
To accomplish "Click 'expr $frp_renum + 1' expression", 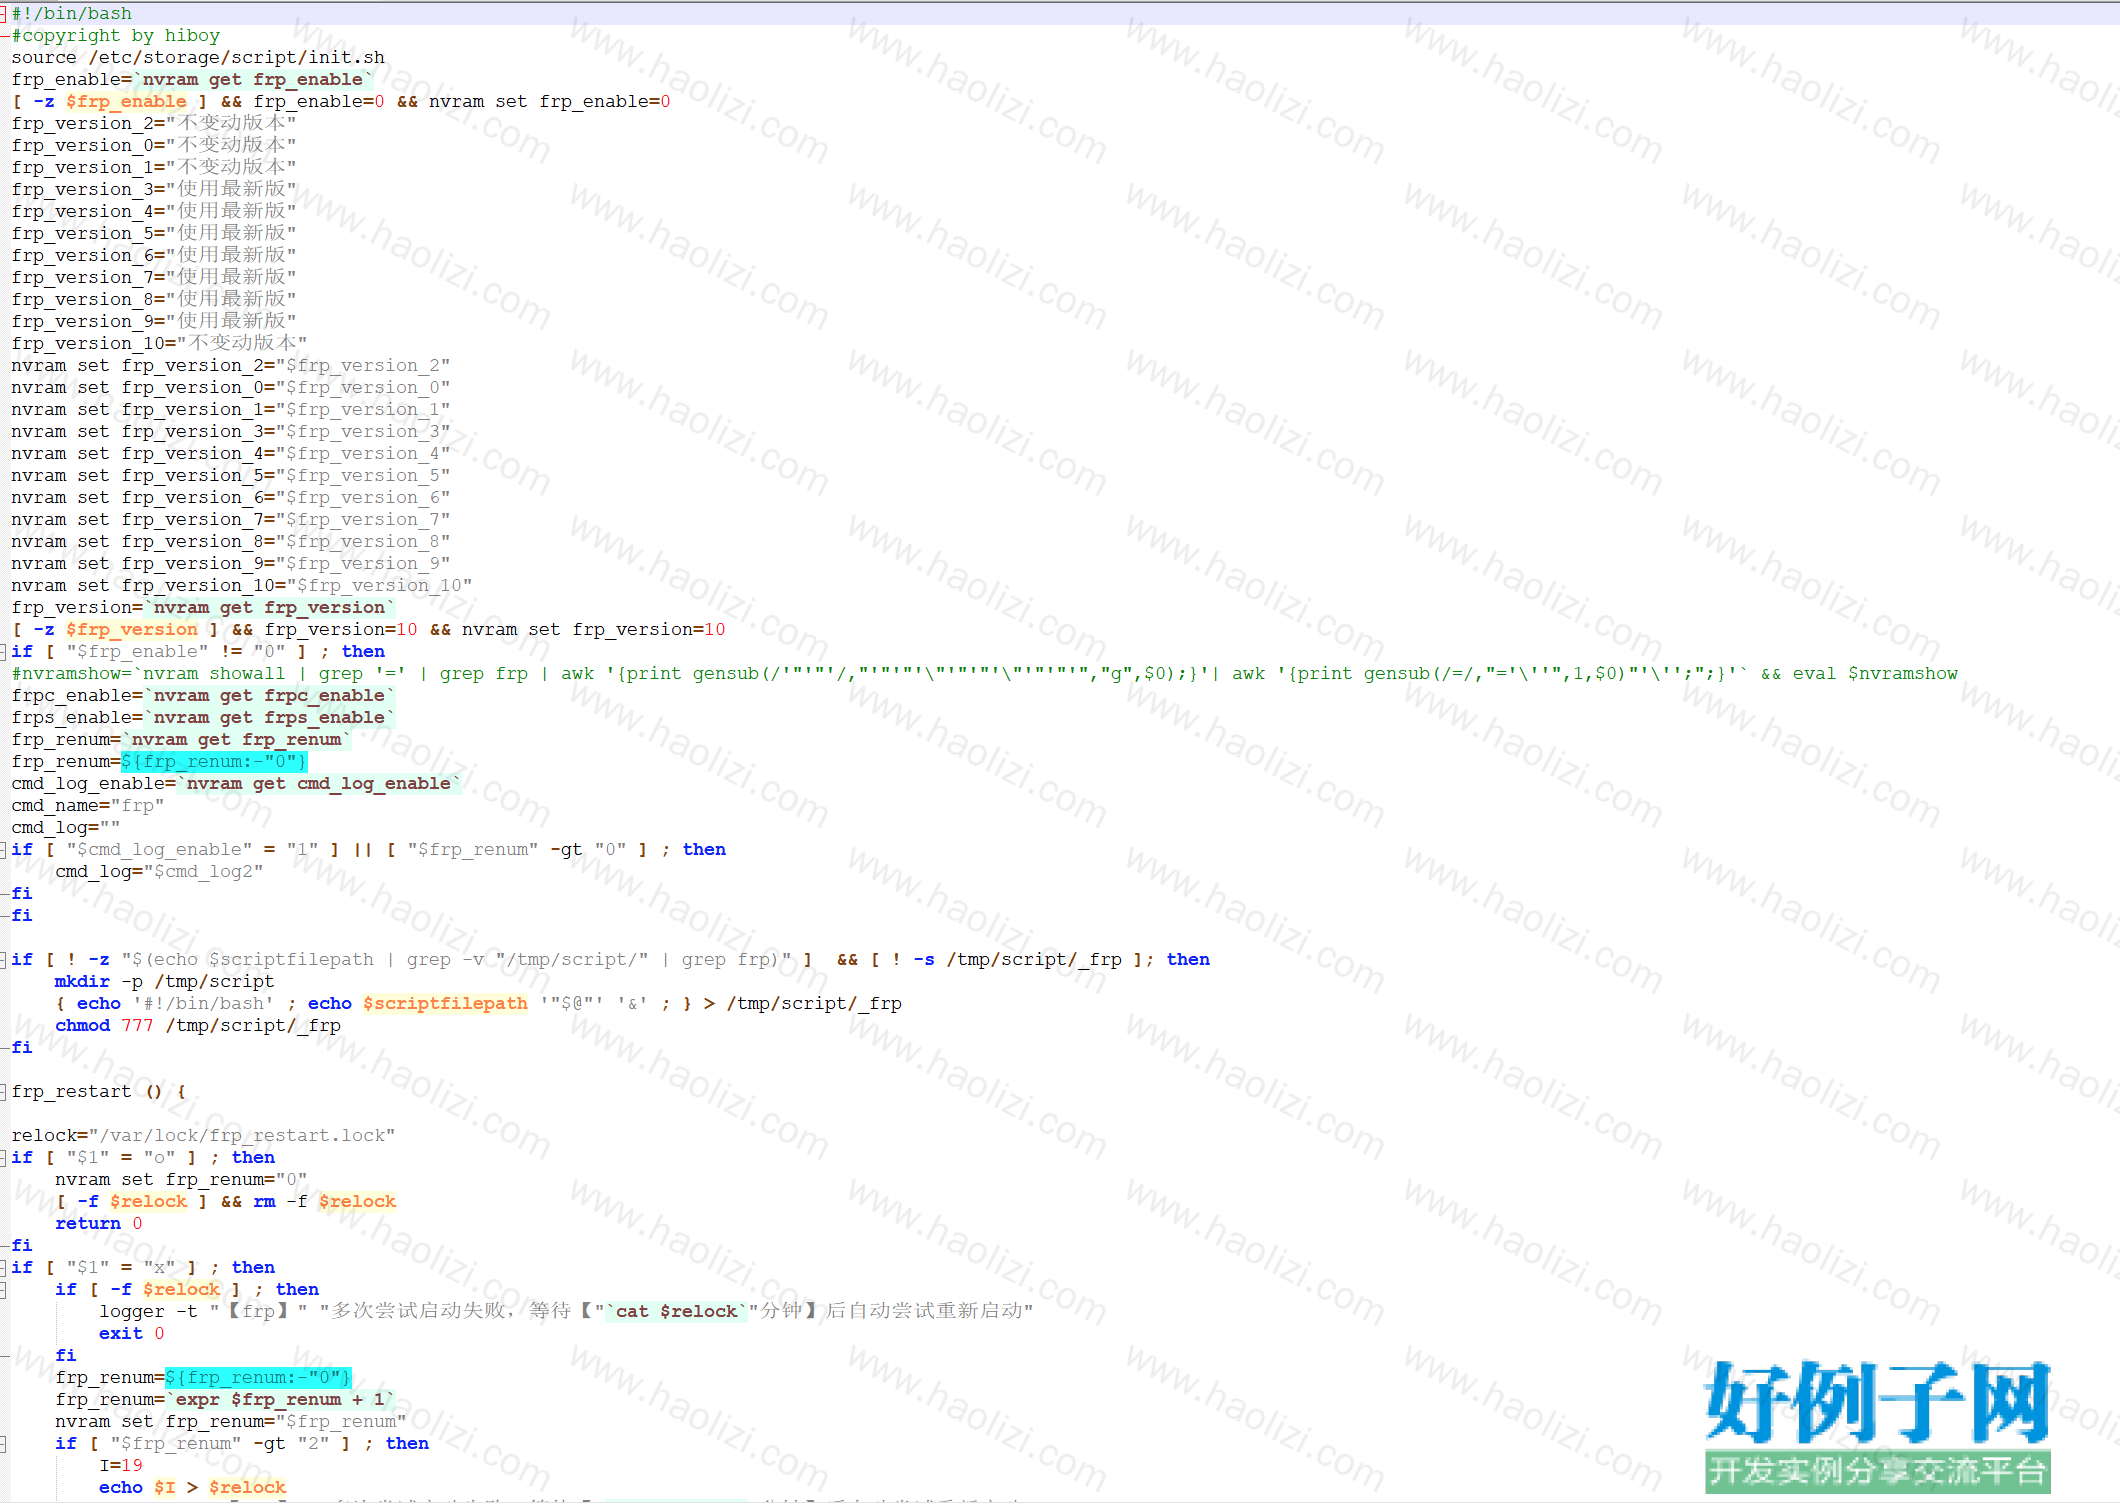I will 280,1399.
